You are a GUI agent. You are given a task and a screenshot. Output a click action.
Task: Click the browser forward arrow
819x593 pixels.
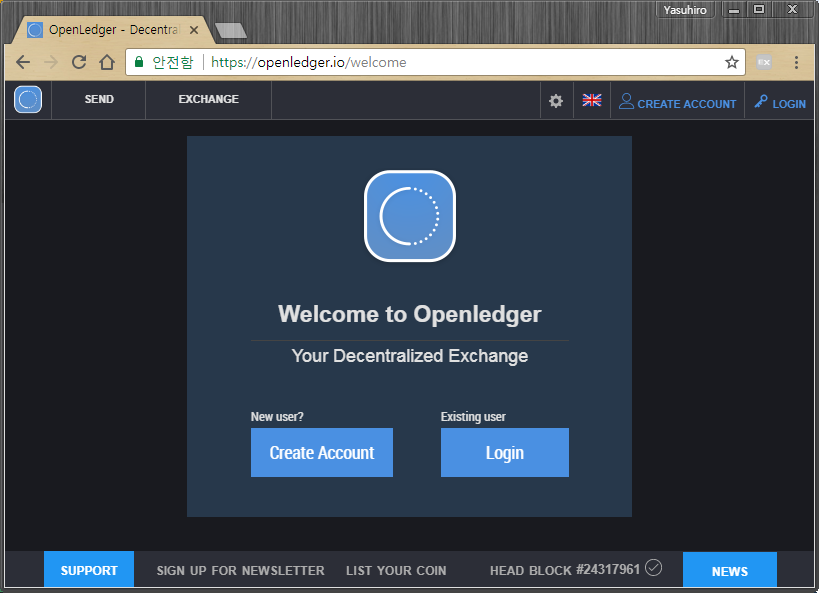pyautogui.click(x=51, y=63)
